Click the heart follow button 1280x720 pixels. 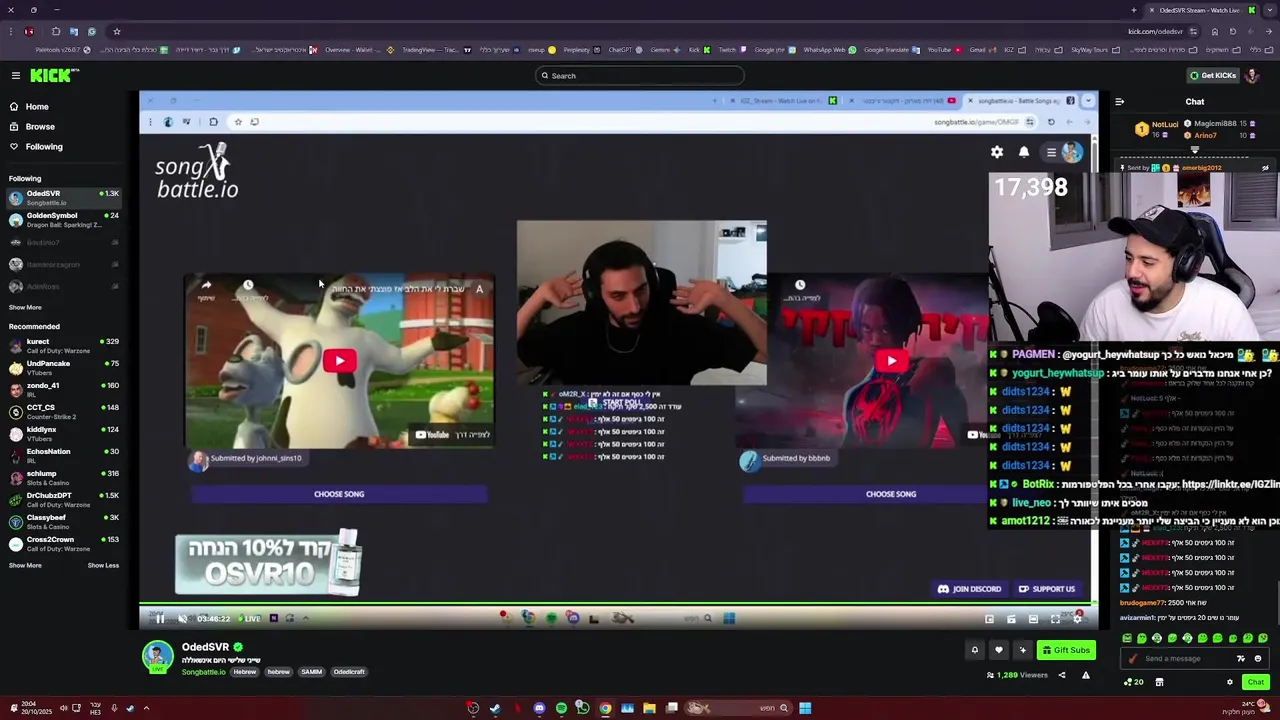point(998,650)
